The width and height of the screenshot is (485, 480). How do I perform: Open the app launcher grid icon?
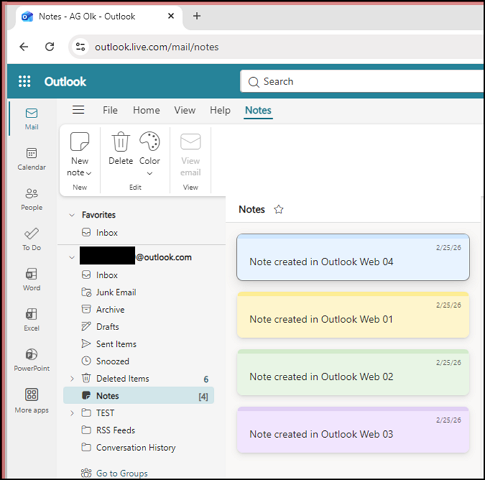[24, 81]
